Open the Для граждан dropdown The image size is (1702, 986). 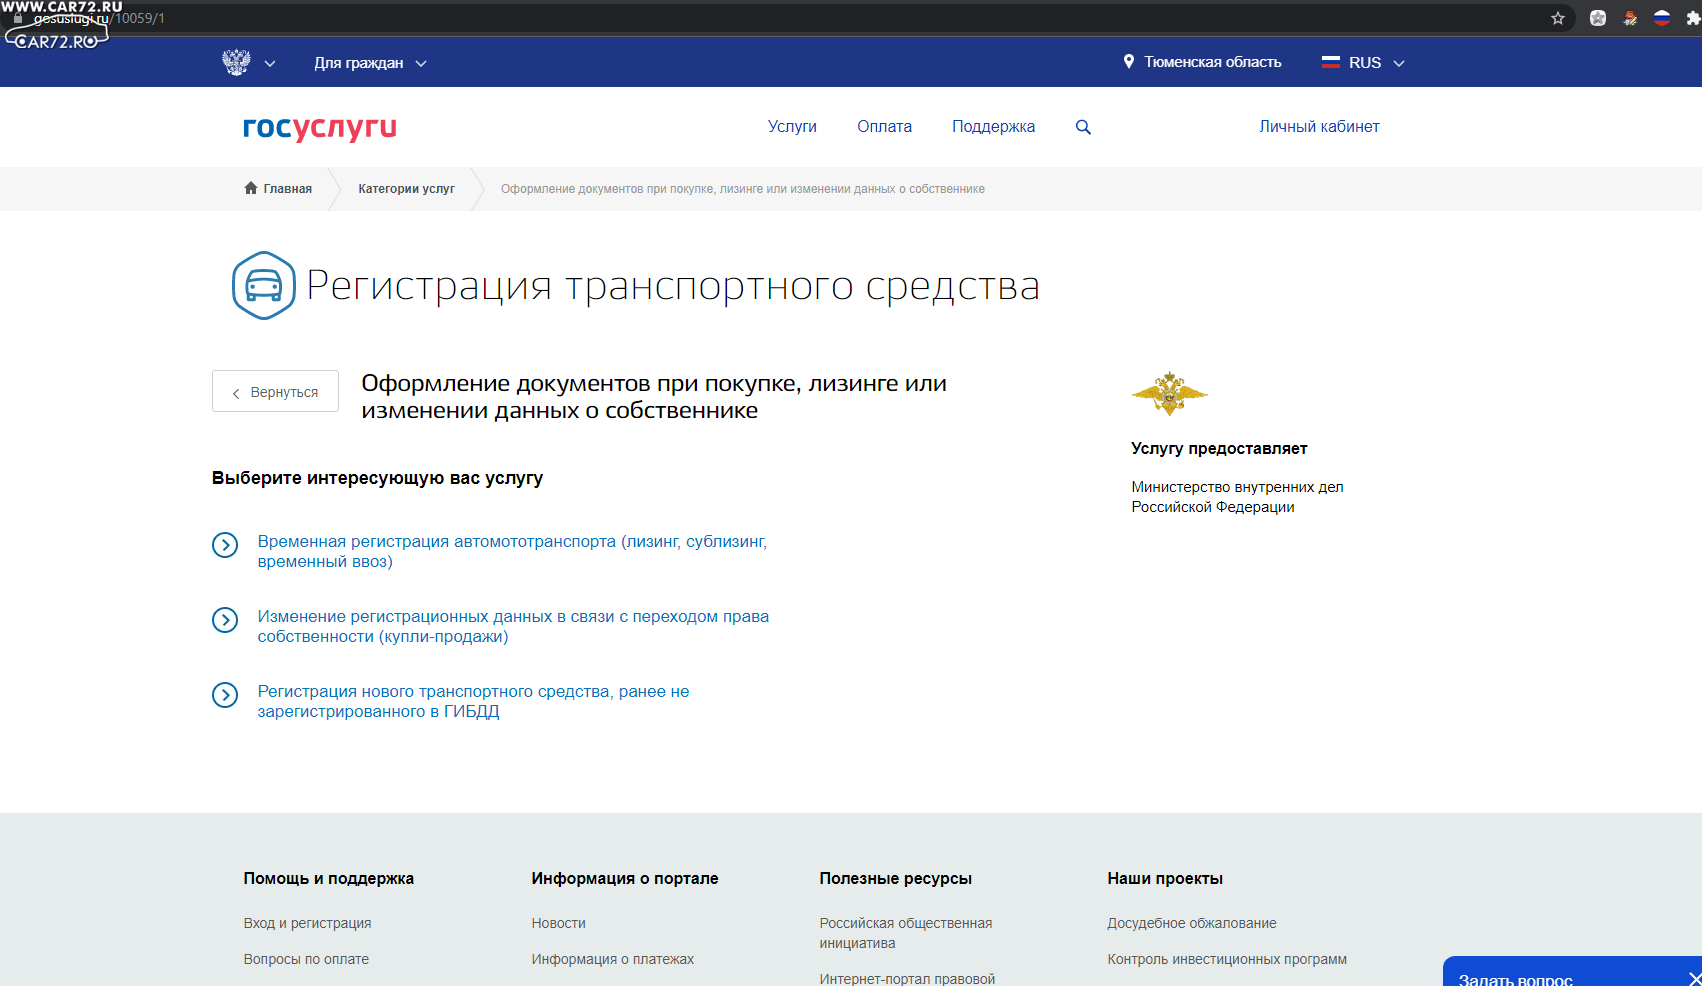click(370, 63)
